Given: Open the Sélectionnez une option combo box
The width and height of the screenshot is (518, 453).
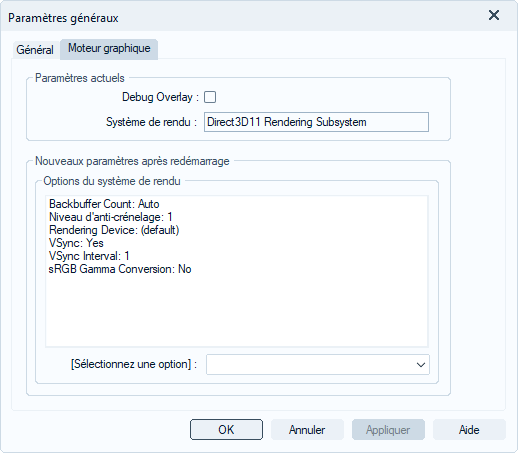Looking at the screenshot, I should (318, 365).
